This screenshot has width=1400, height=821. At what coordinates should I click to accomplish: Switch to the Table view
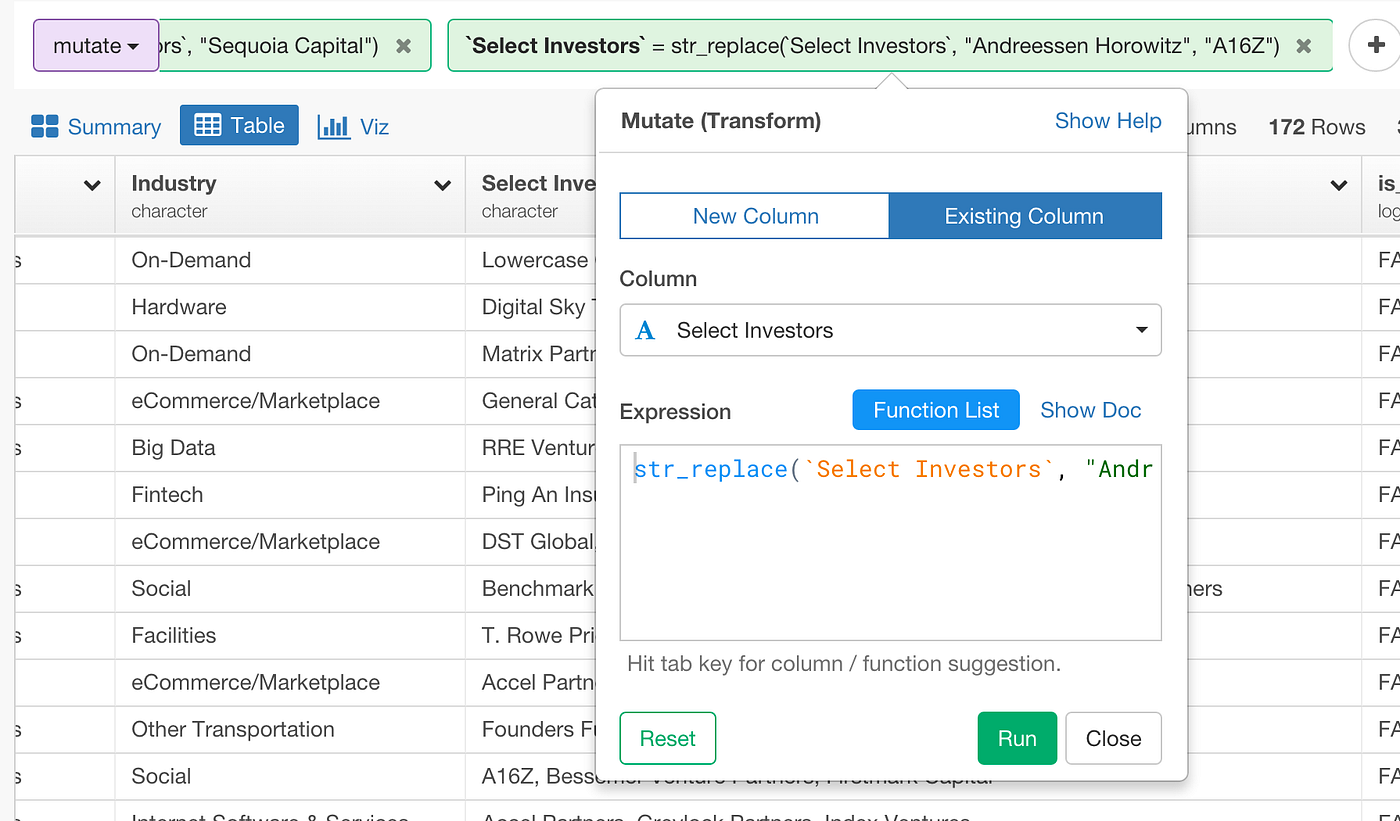click(x=239, y=126)
